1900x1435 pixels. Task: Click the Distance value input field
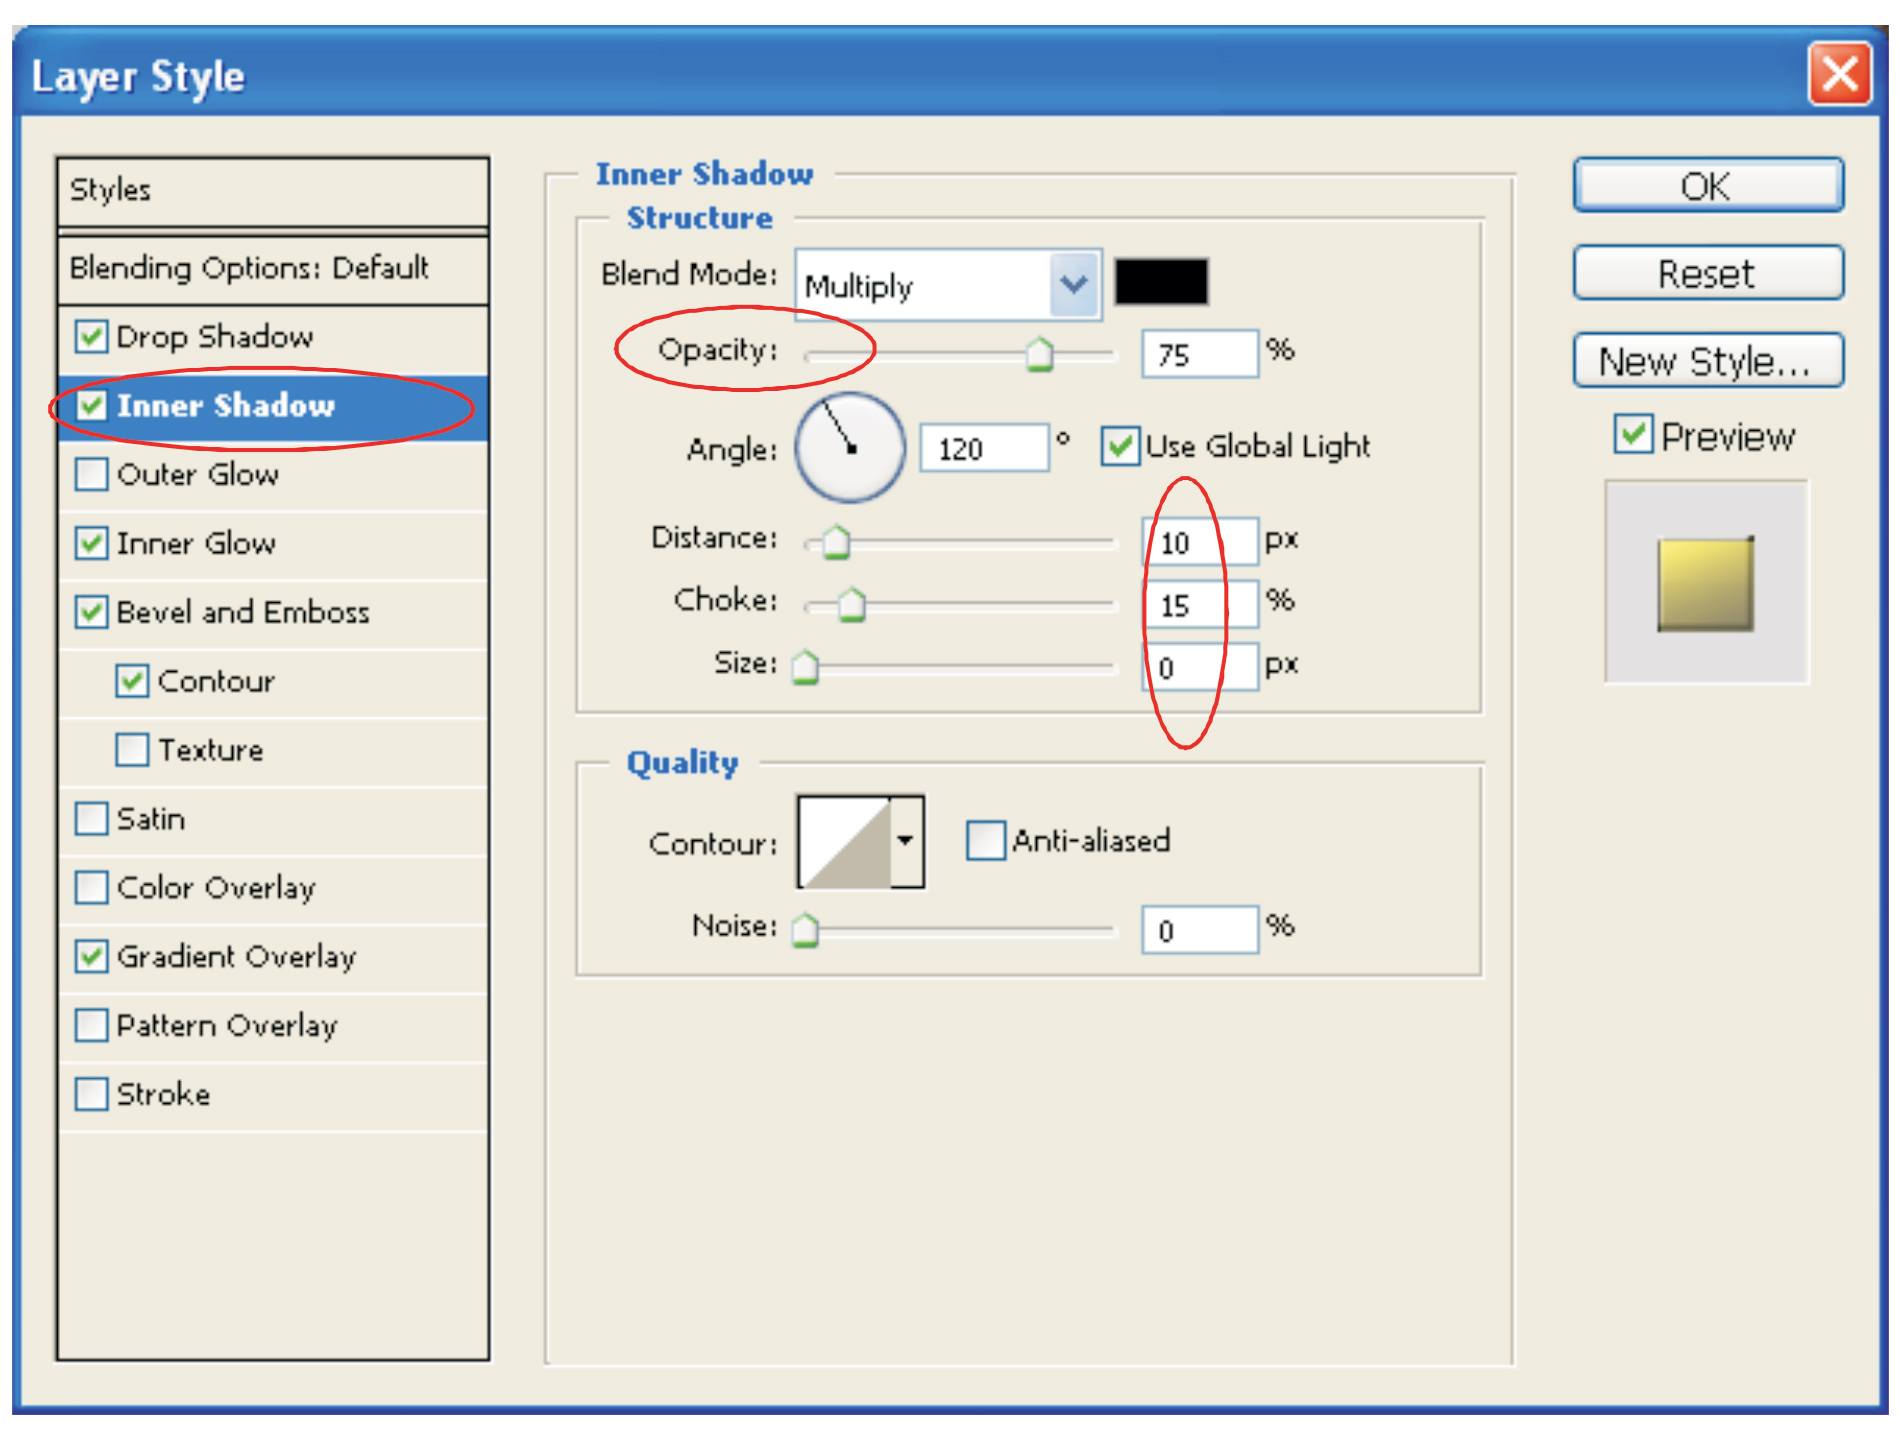point(1199,542)
